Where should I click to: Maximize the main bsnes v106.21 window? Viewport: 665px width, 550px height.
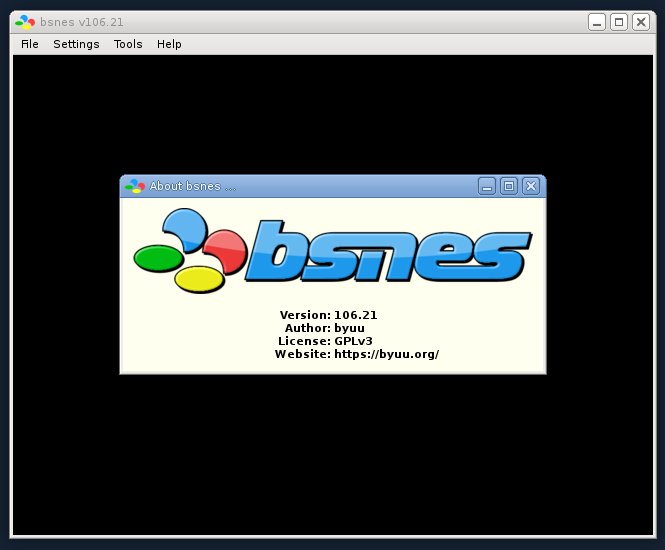(x=619, y=22)
